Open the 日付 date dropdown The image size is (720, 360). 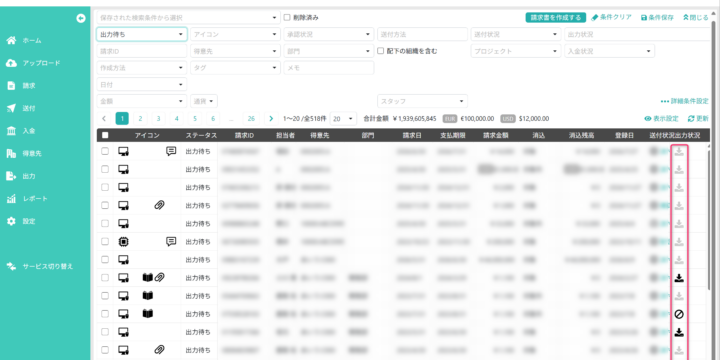click(x=141, y=84)
